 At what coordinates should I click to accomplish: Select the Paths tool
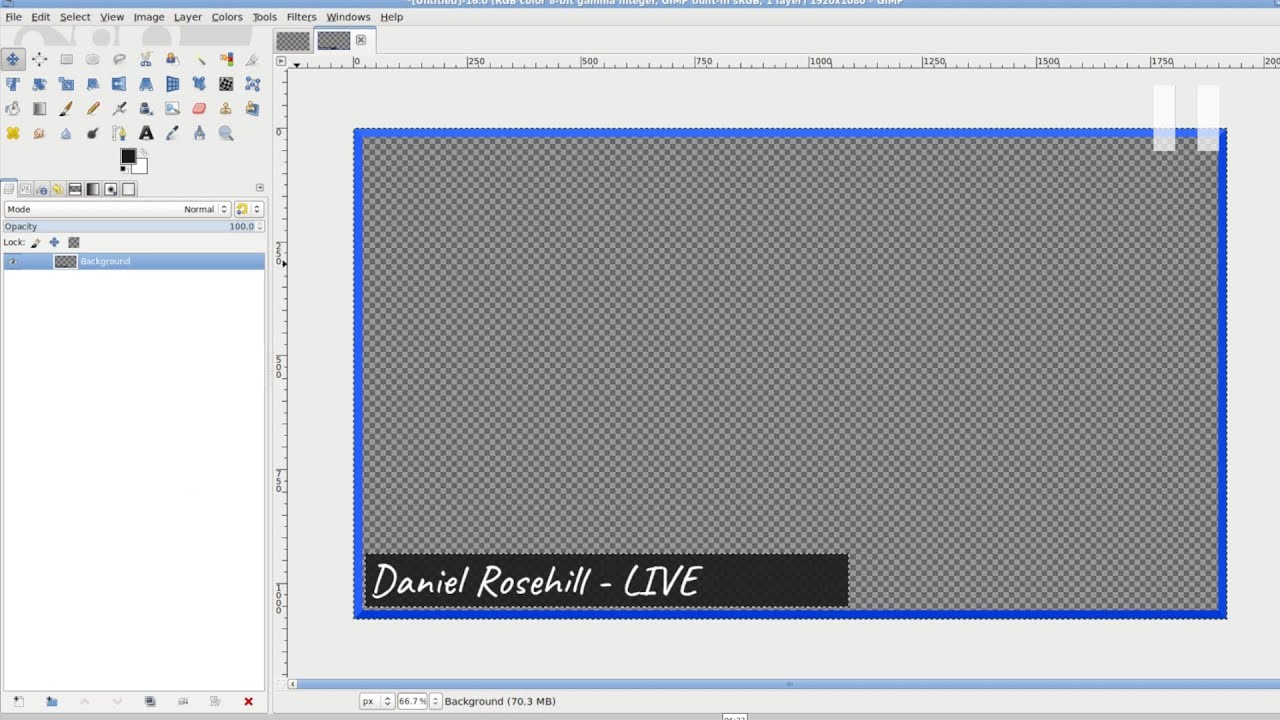[x=119, y=133]
